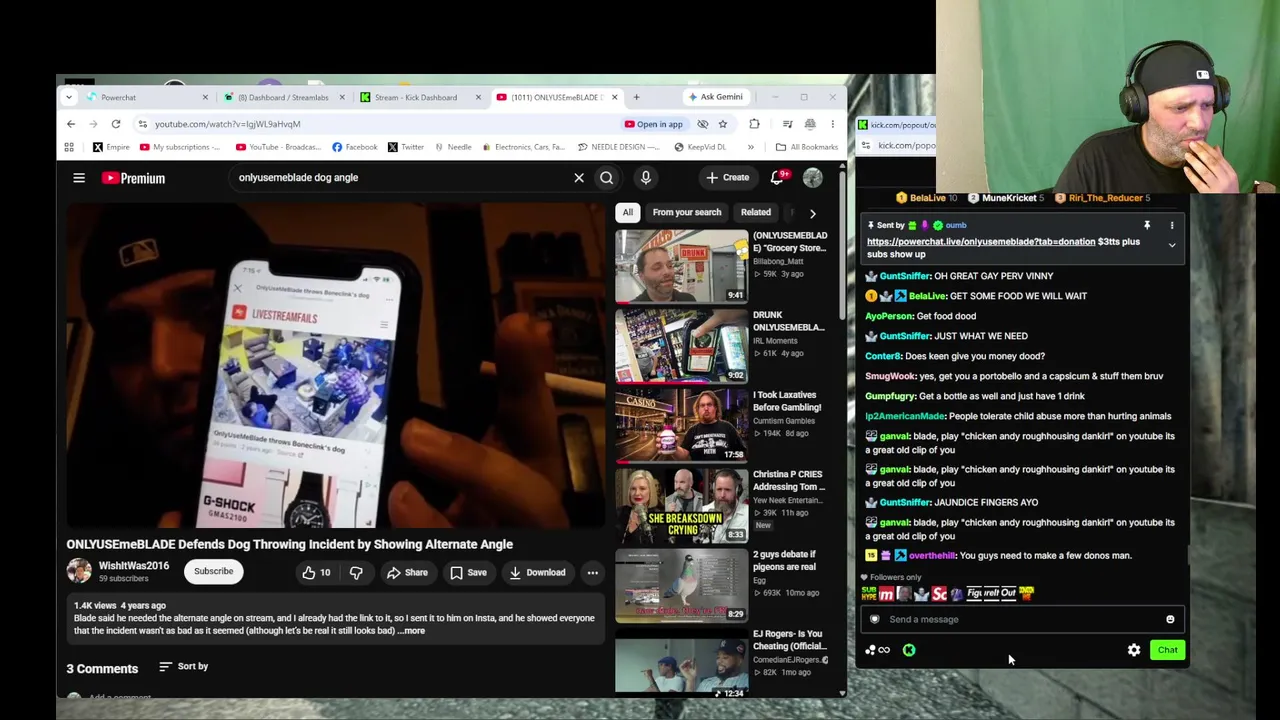Open the powerchat.live donation link in Kick chat
The image size is (1280, 720).
click(981, 241)
